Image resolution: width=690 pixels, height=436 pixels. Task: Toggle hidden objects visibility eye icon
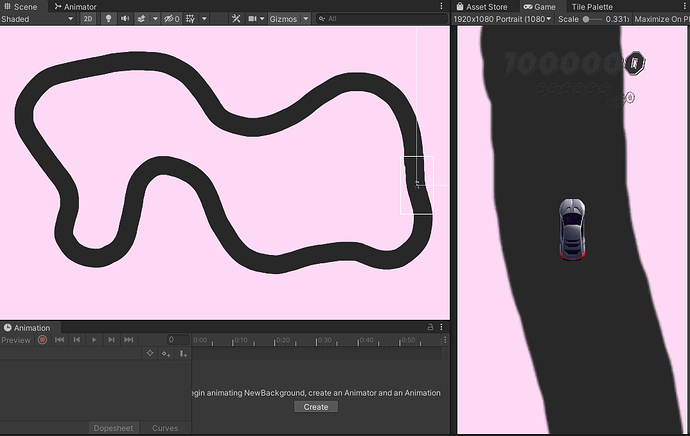coord(171,19)
